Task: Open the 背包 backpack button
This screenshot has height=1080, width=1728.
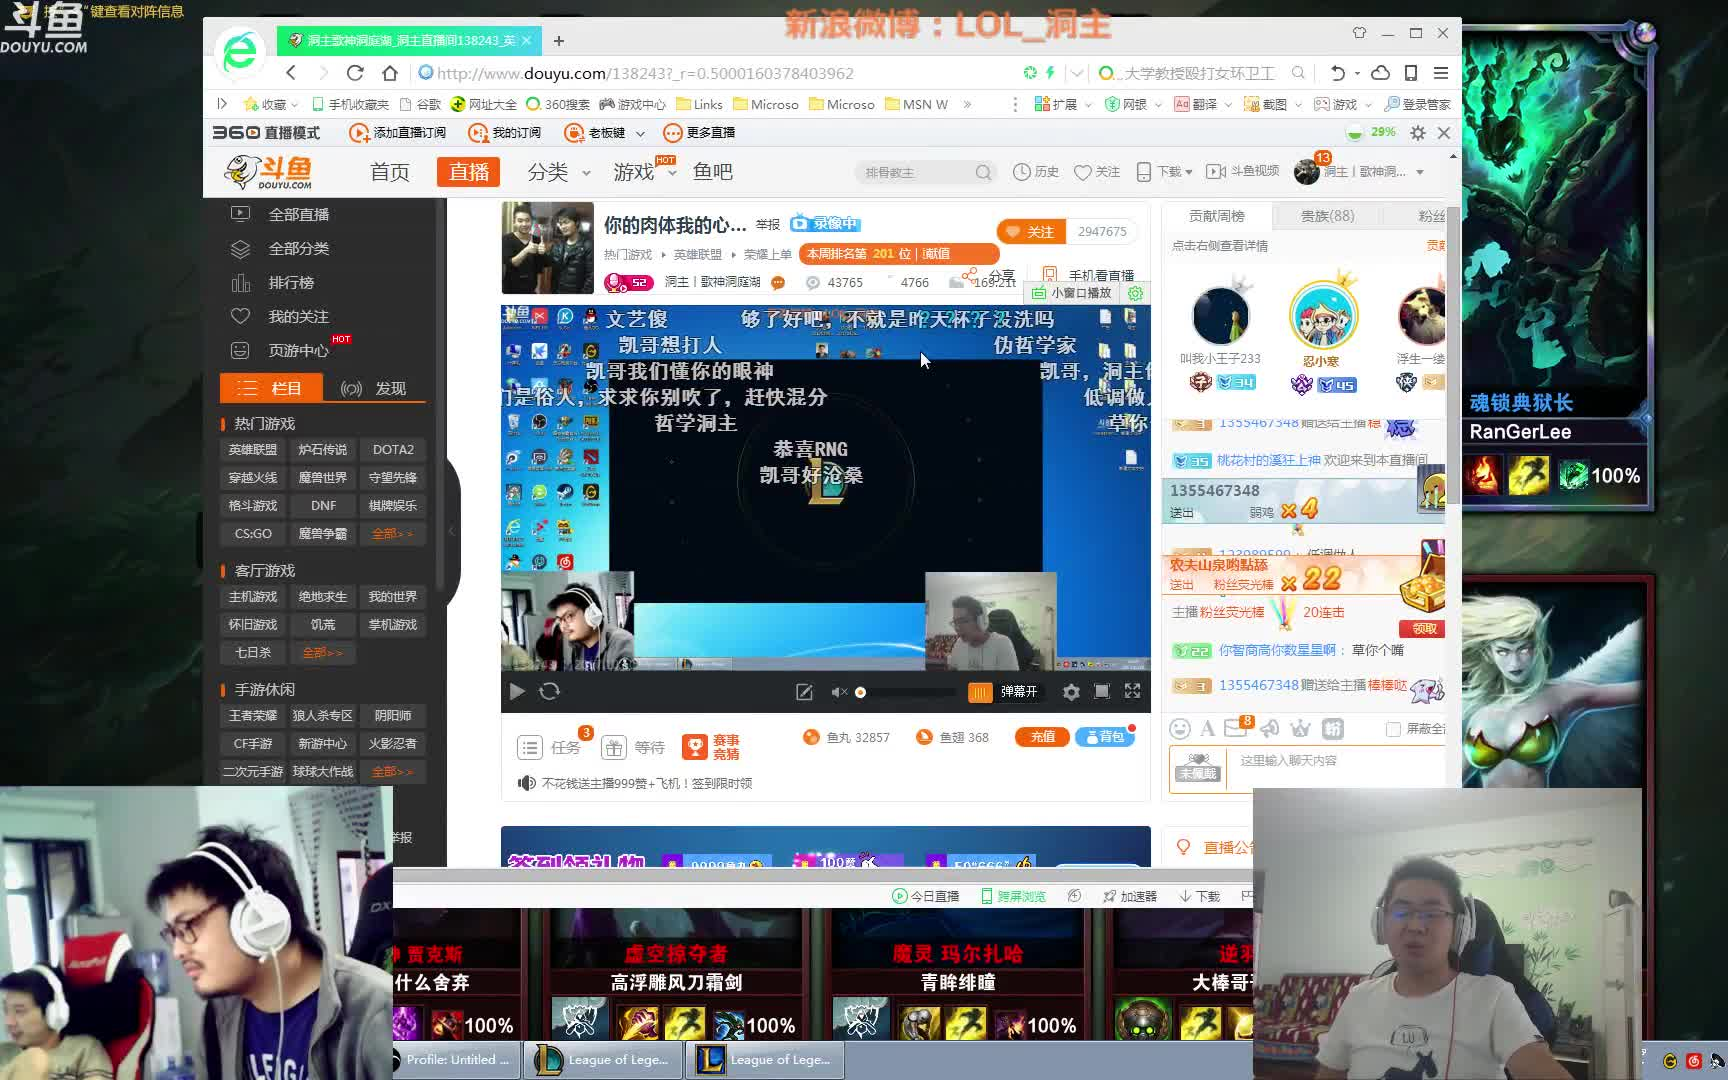Action: 1105,737
